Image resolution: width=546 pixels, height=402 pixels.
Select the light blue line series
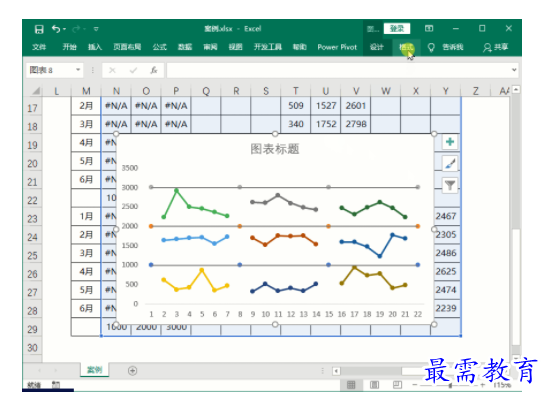195,240
